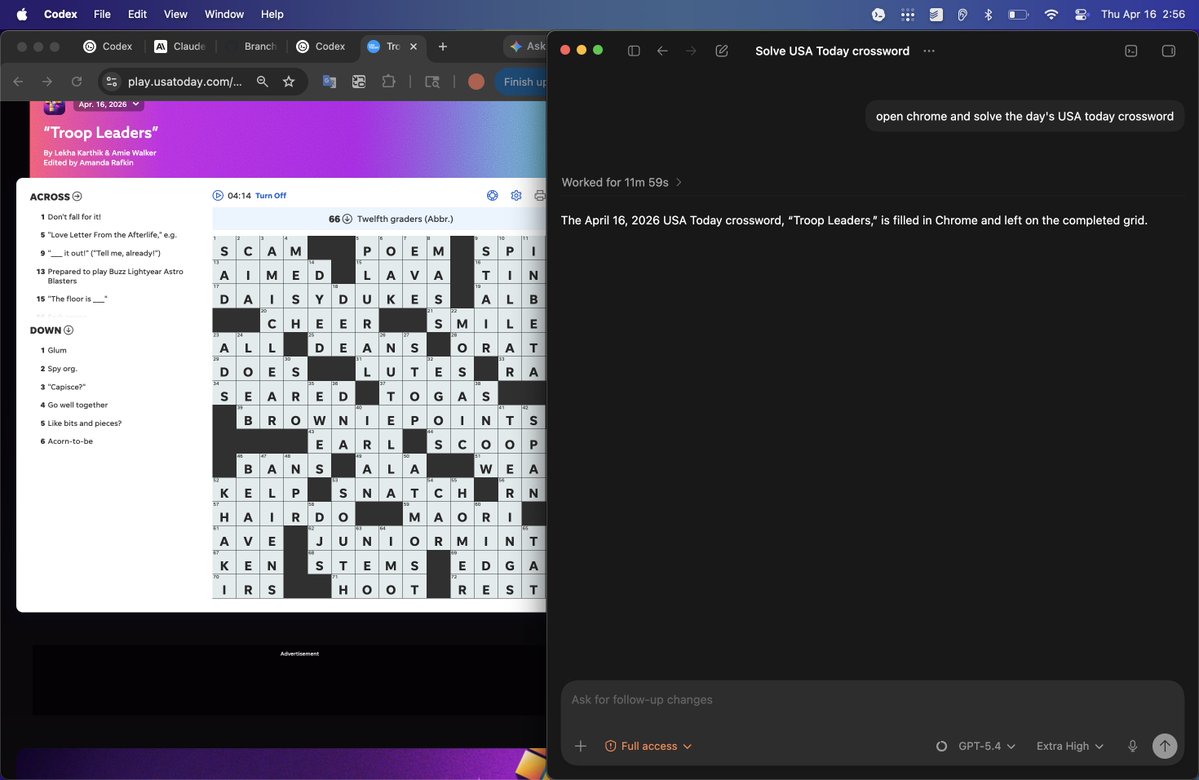Toggle the right side panel icon in Codex
The height and width of the screenshot is (780, 1199).
1168,50
